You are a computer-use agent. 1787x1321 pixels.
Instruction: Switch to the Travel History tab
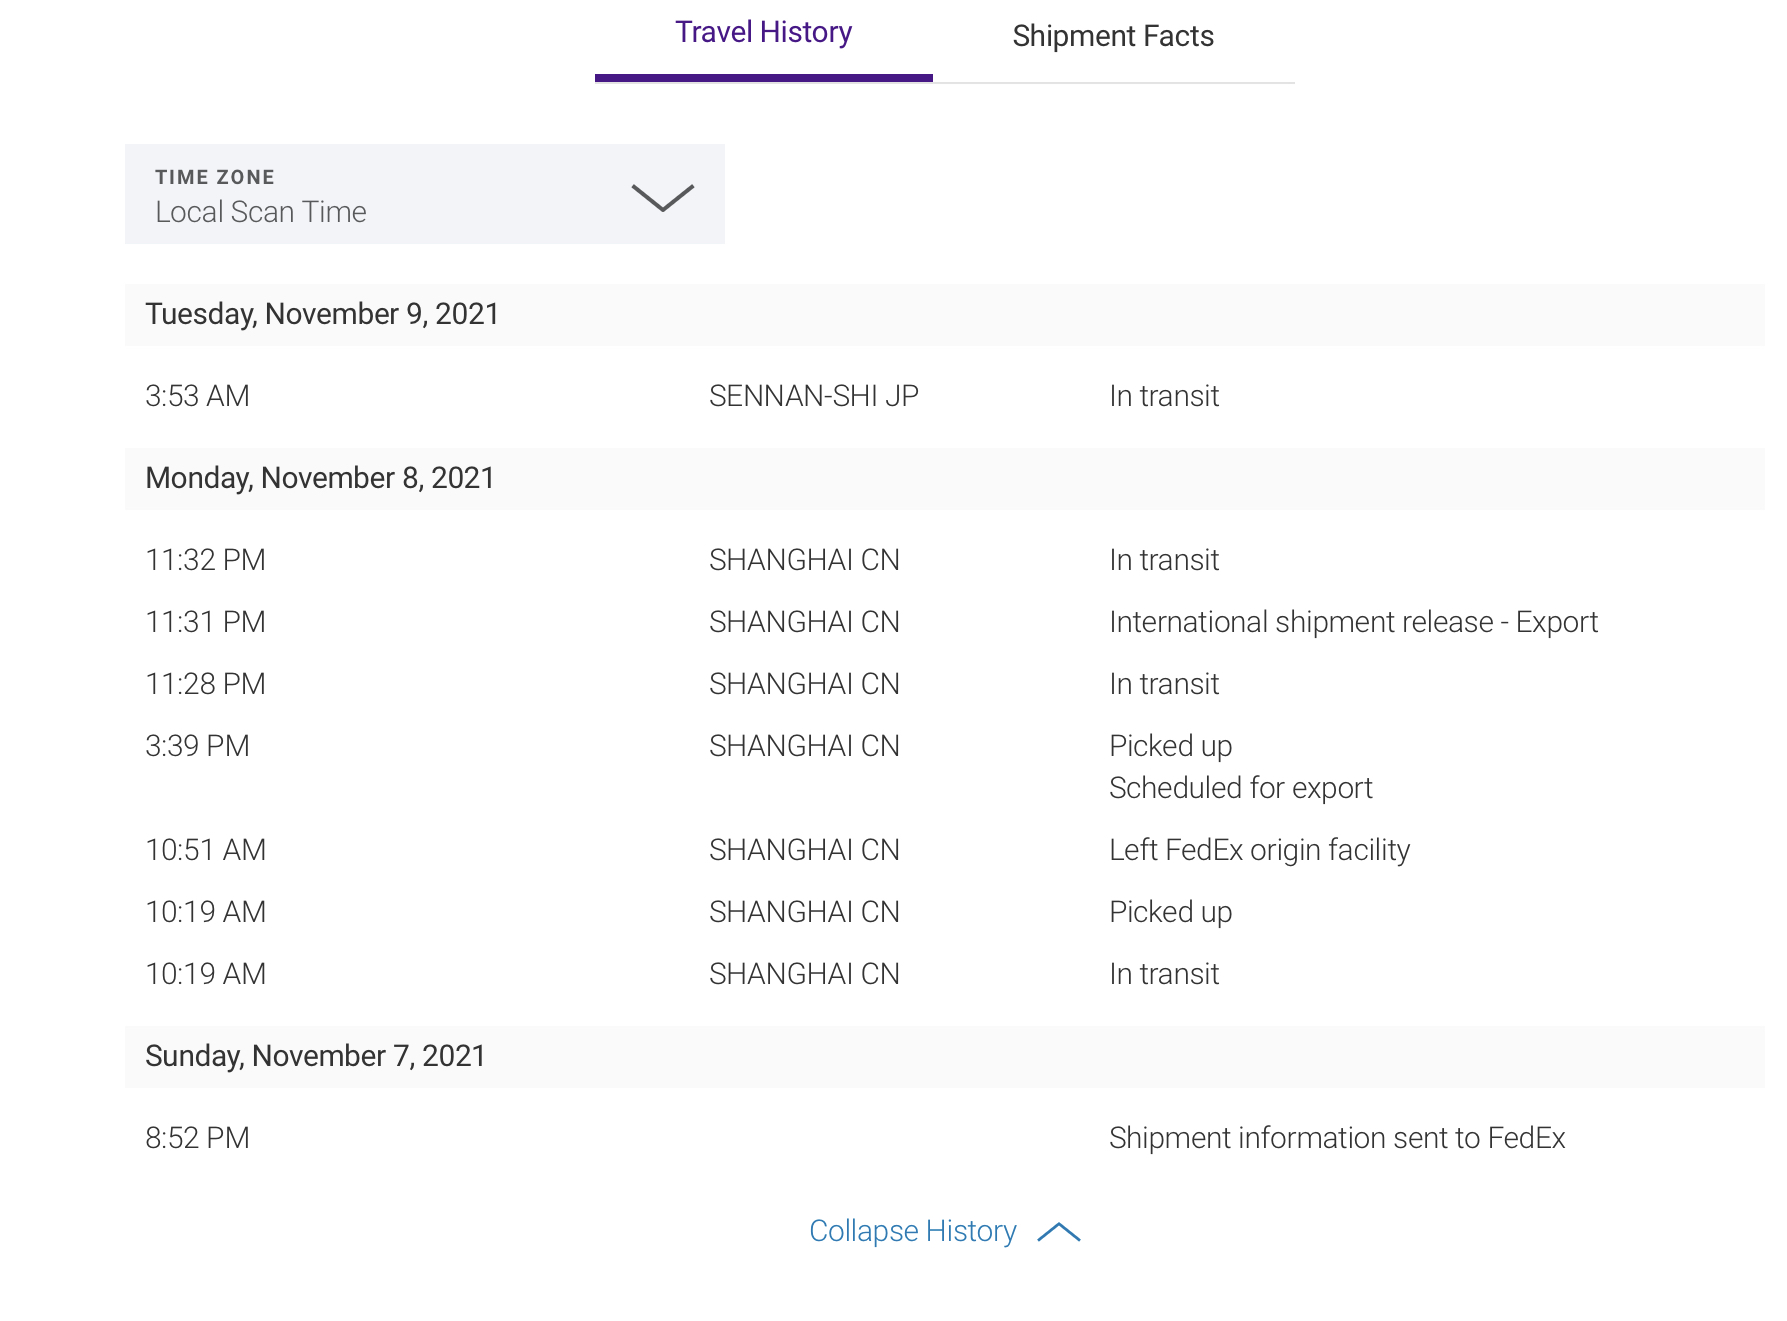763,33
